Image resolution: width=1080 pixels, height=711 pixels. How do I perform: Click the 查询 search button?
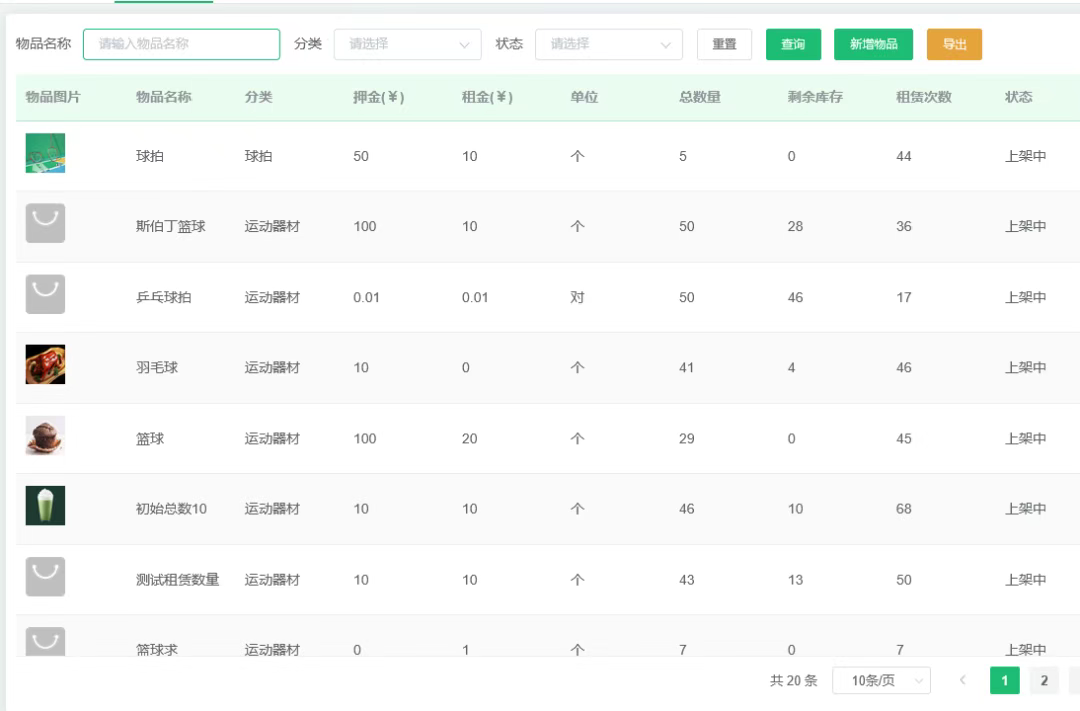tap(793, 44)
